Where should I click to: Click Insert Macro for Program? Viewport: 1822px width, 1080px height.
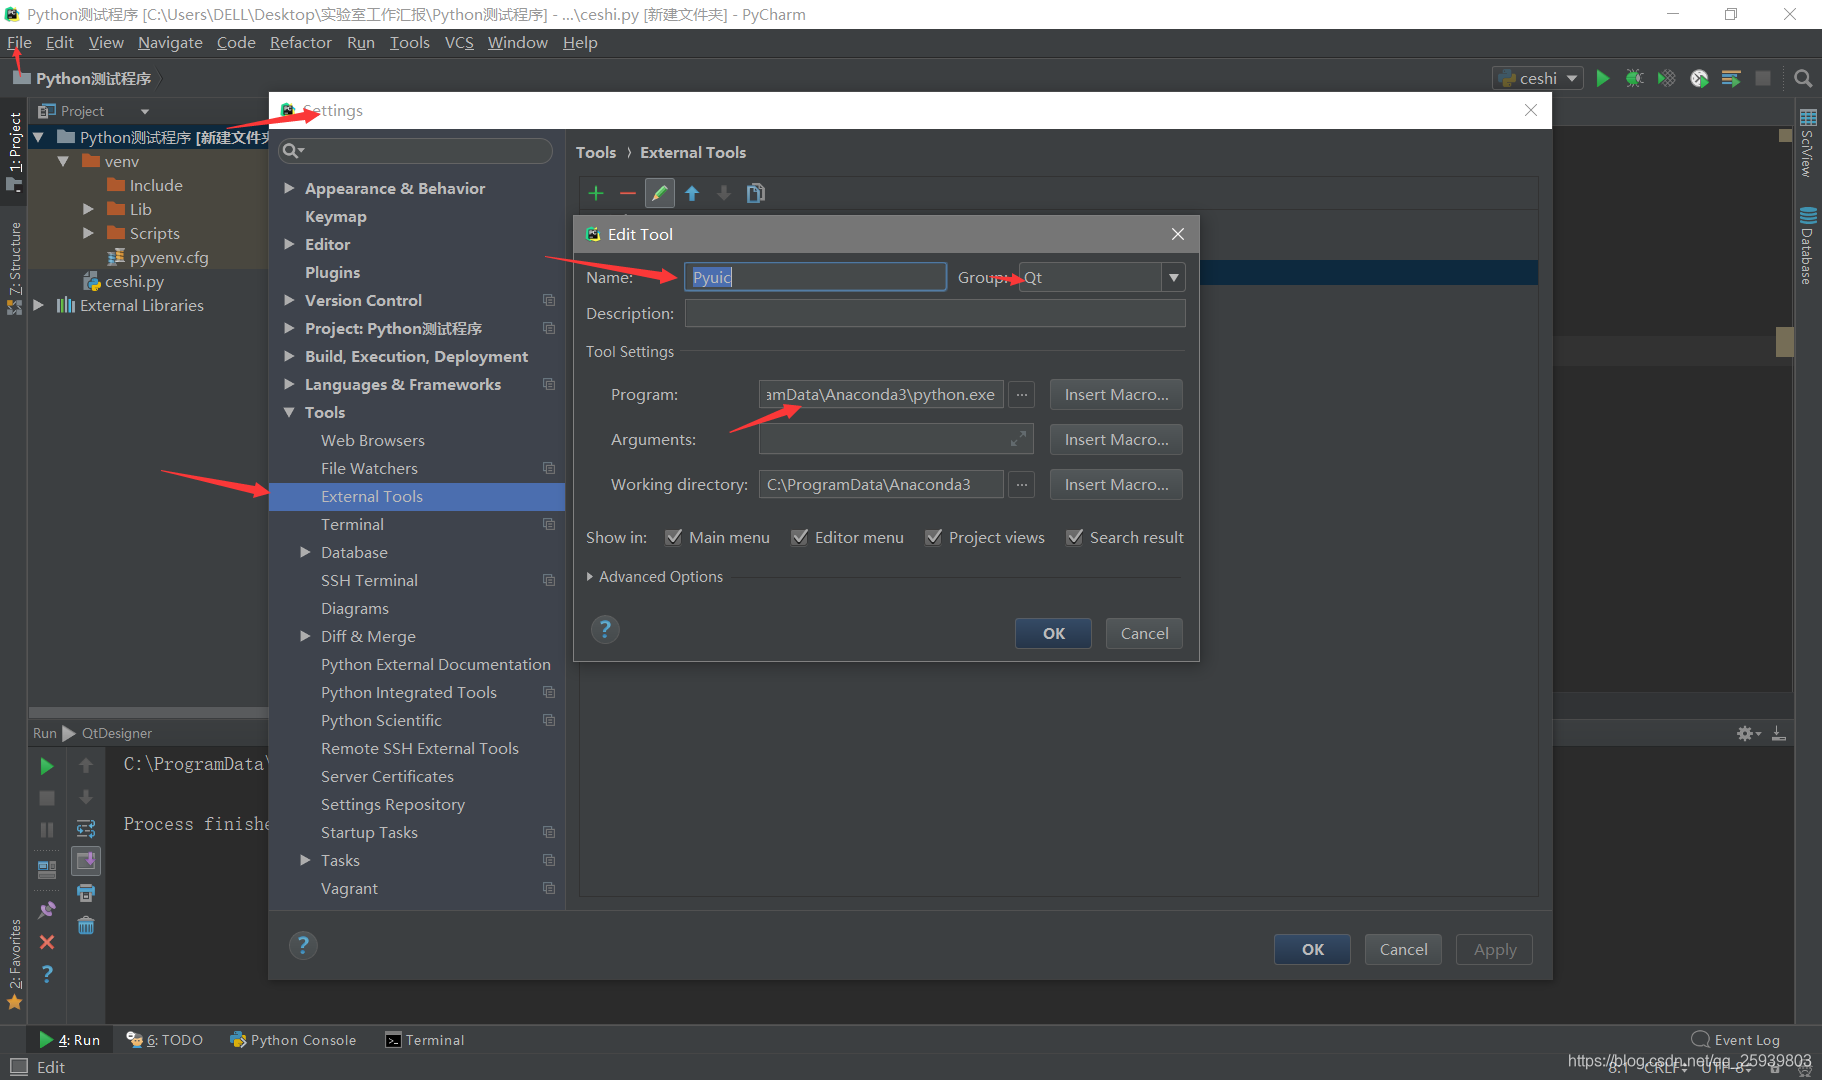pos(1116,395)
